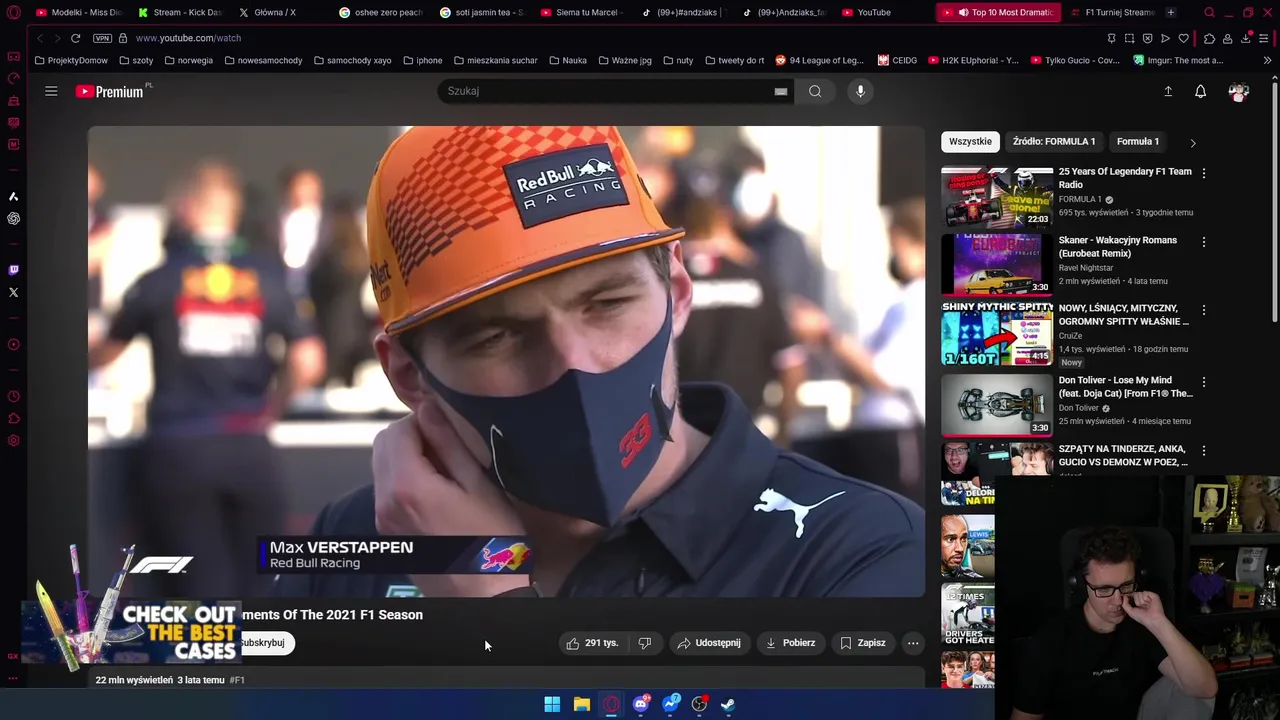The image size is (1280, 720).
Task: Open the norwegia bookmark folder
Action: [x=188, y=60]
